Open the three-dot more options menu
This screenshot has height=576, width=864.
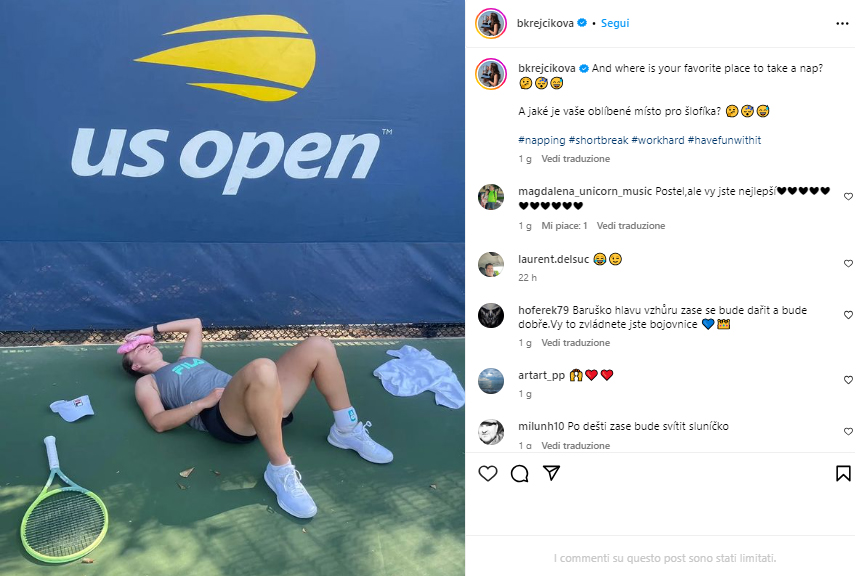842,23
